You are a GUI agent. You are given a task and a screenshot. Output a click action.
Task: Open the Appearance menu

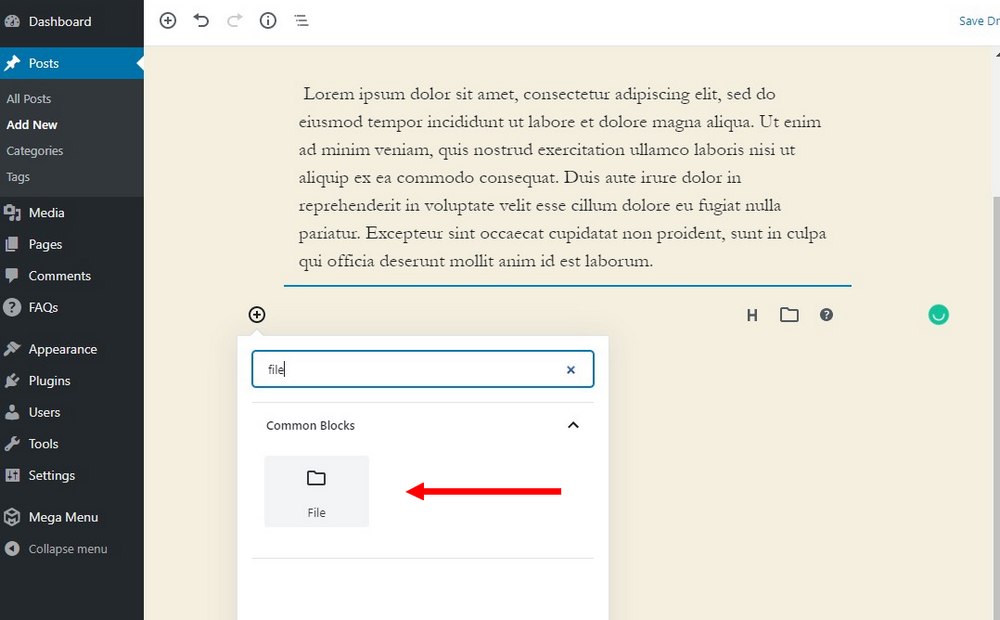pos(63,348)
